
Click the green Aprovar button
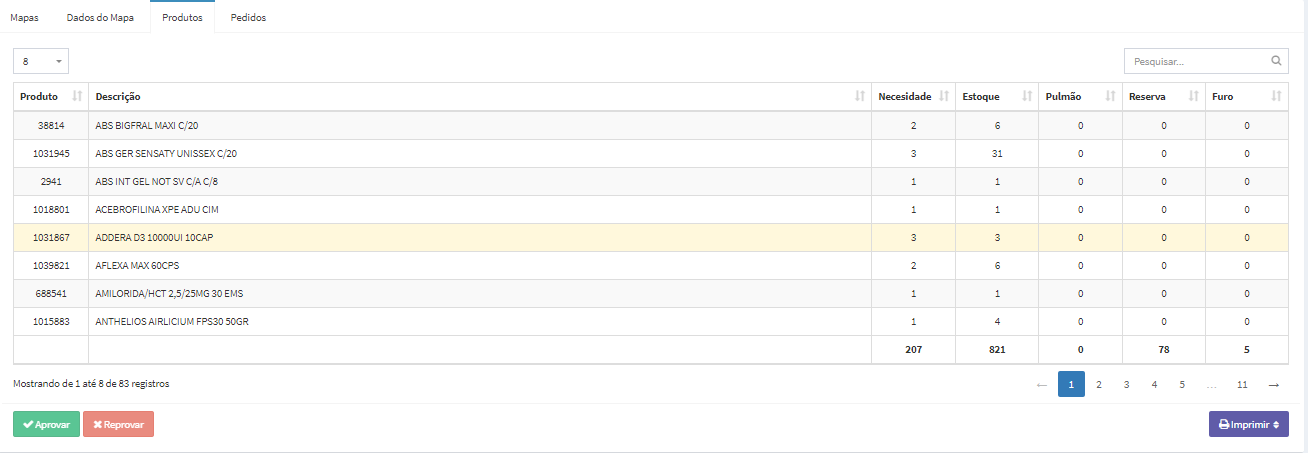(x=46, y=424)
